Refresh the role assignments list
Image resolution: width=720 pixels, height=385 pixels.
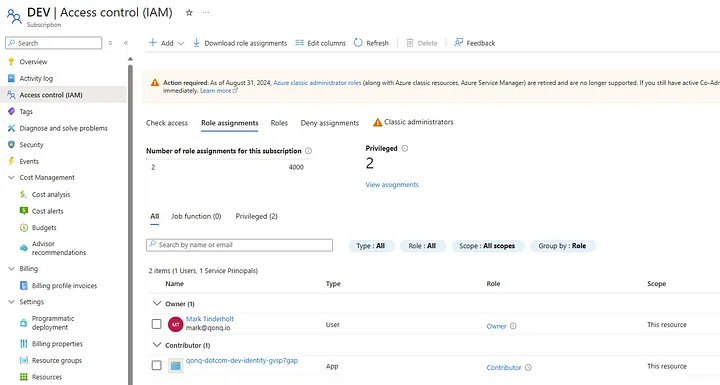(371, 43)
